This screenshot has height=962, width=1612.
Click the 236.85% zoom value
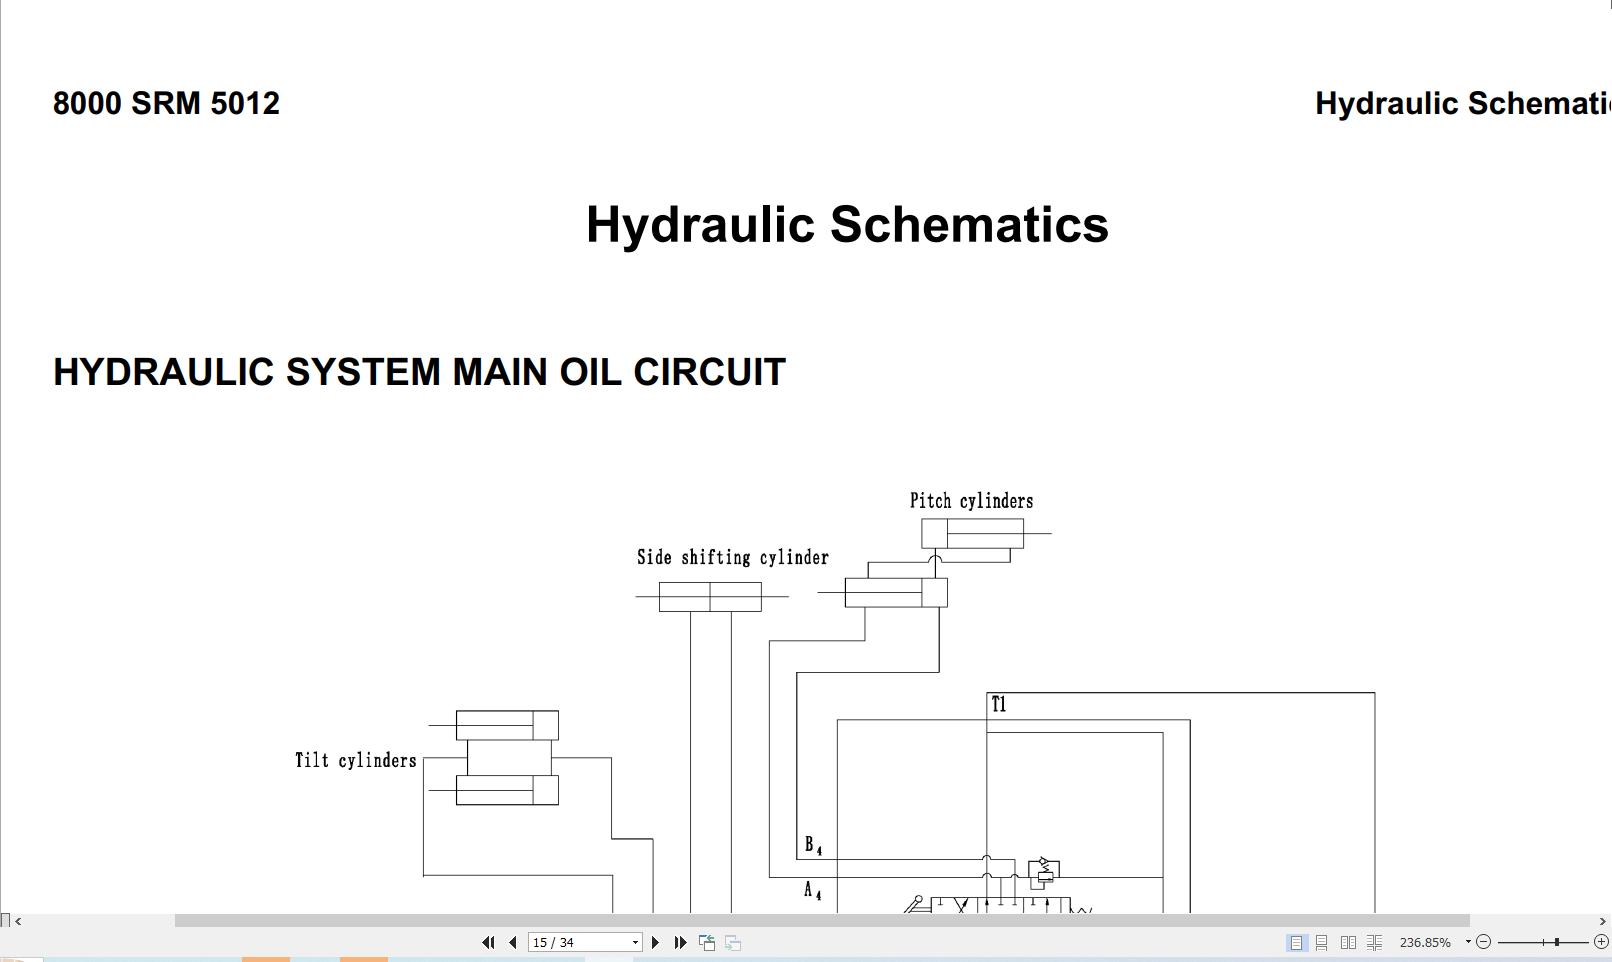click(x=1425, y=942)
